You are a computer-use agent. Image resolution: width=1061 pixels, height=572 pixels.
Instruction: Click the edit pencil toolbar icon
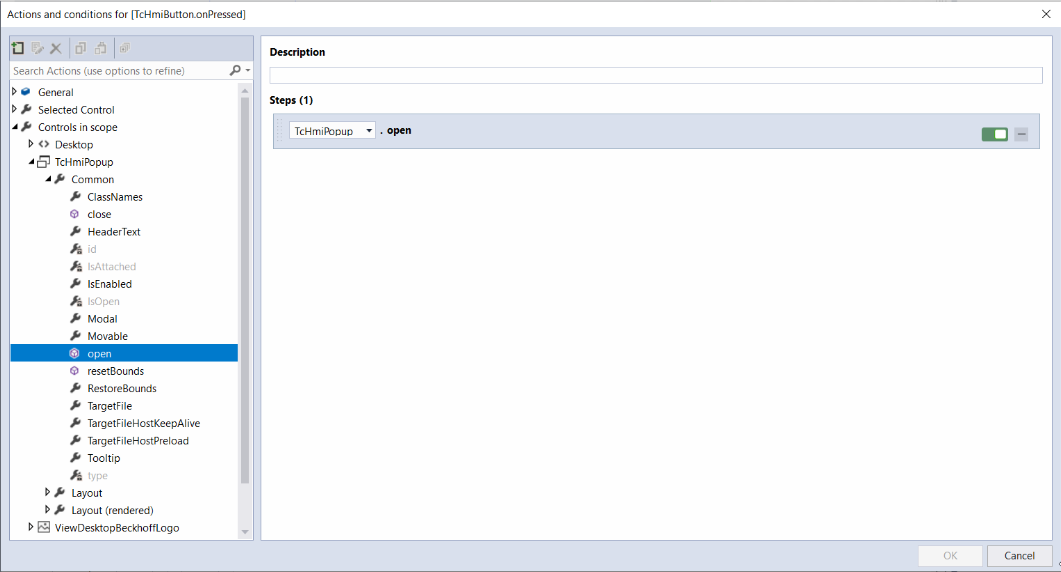pyautogui.click(x=37, y=48)
